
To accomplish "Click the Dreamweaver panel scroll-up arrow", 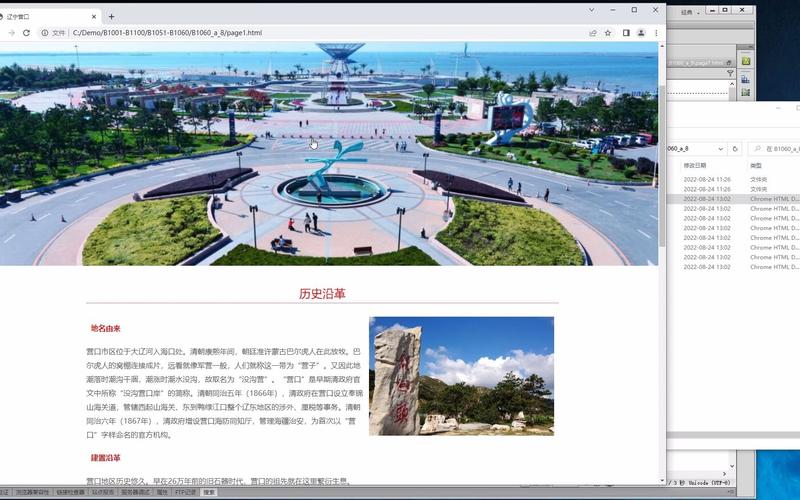I will (x=732, y=84).
